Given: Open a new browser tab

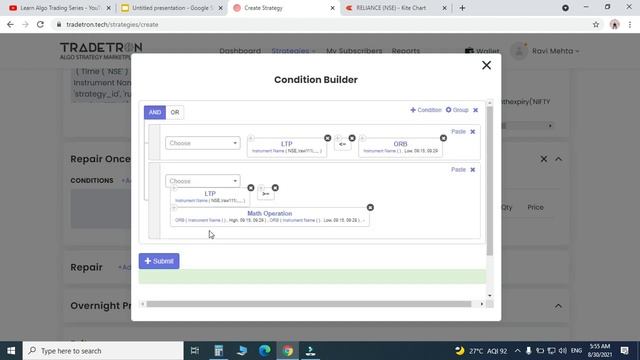Looking at the screenshot, I should (x=462, y=8).
